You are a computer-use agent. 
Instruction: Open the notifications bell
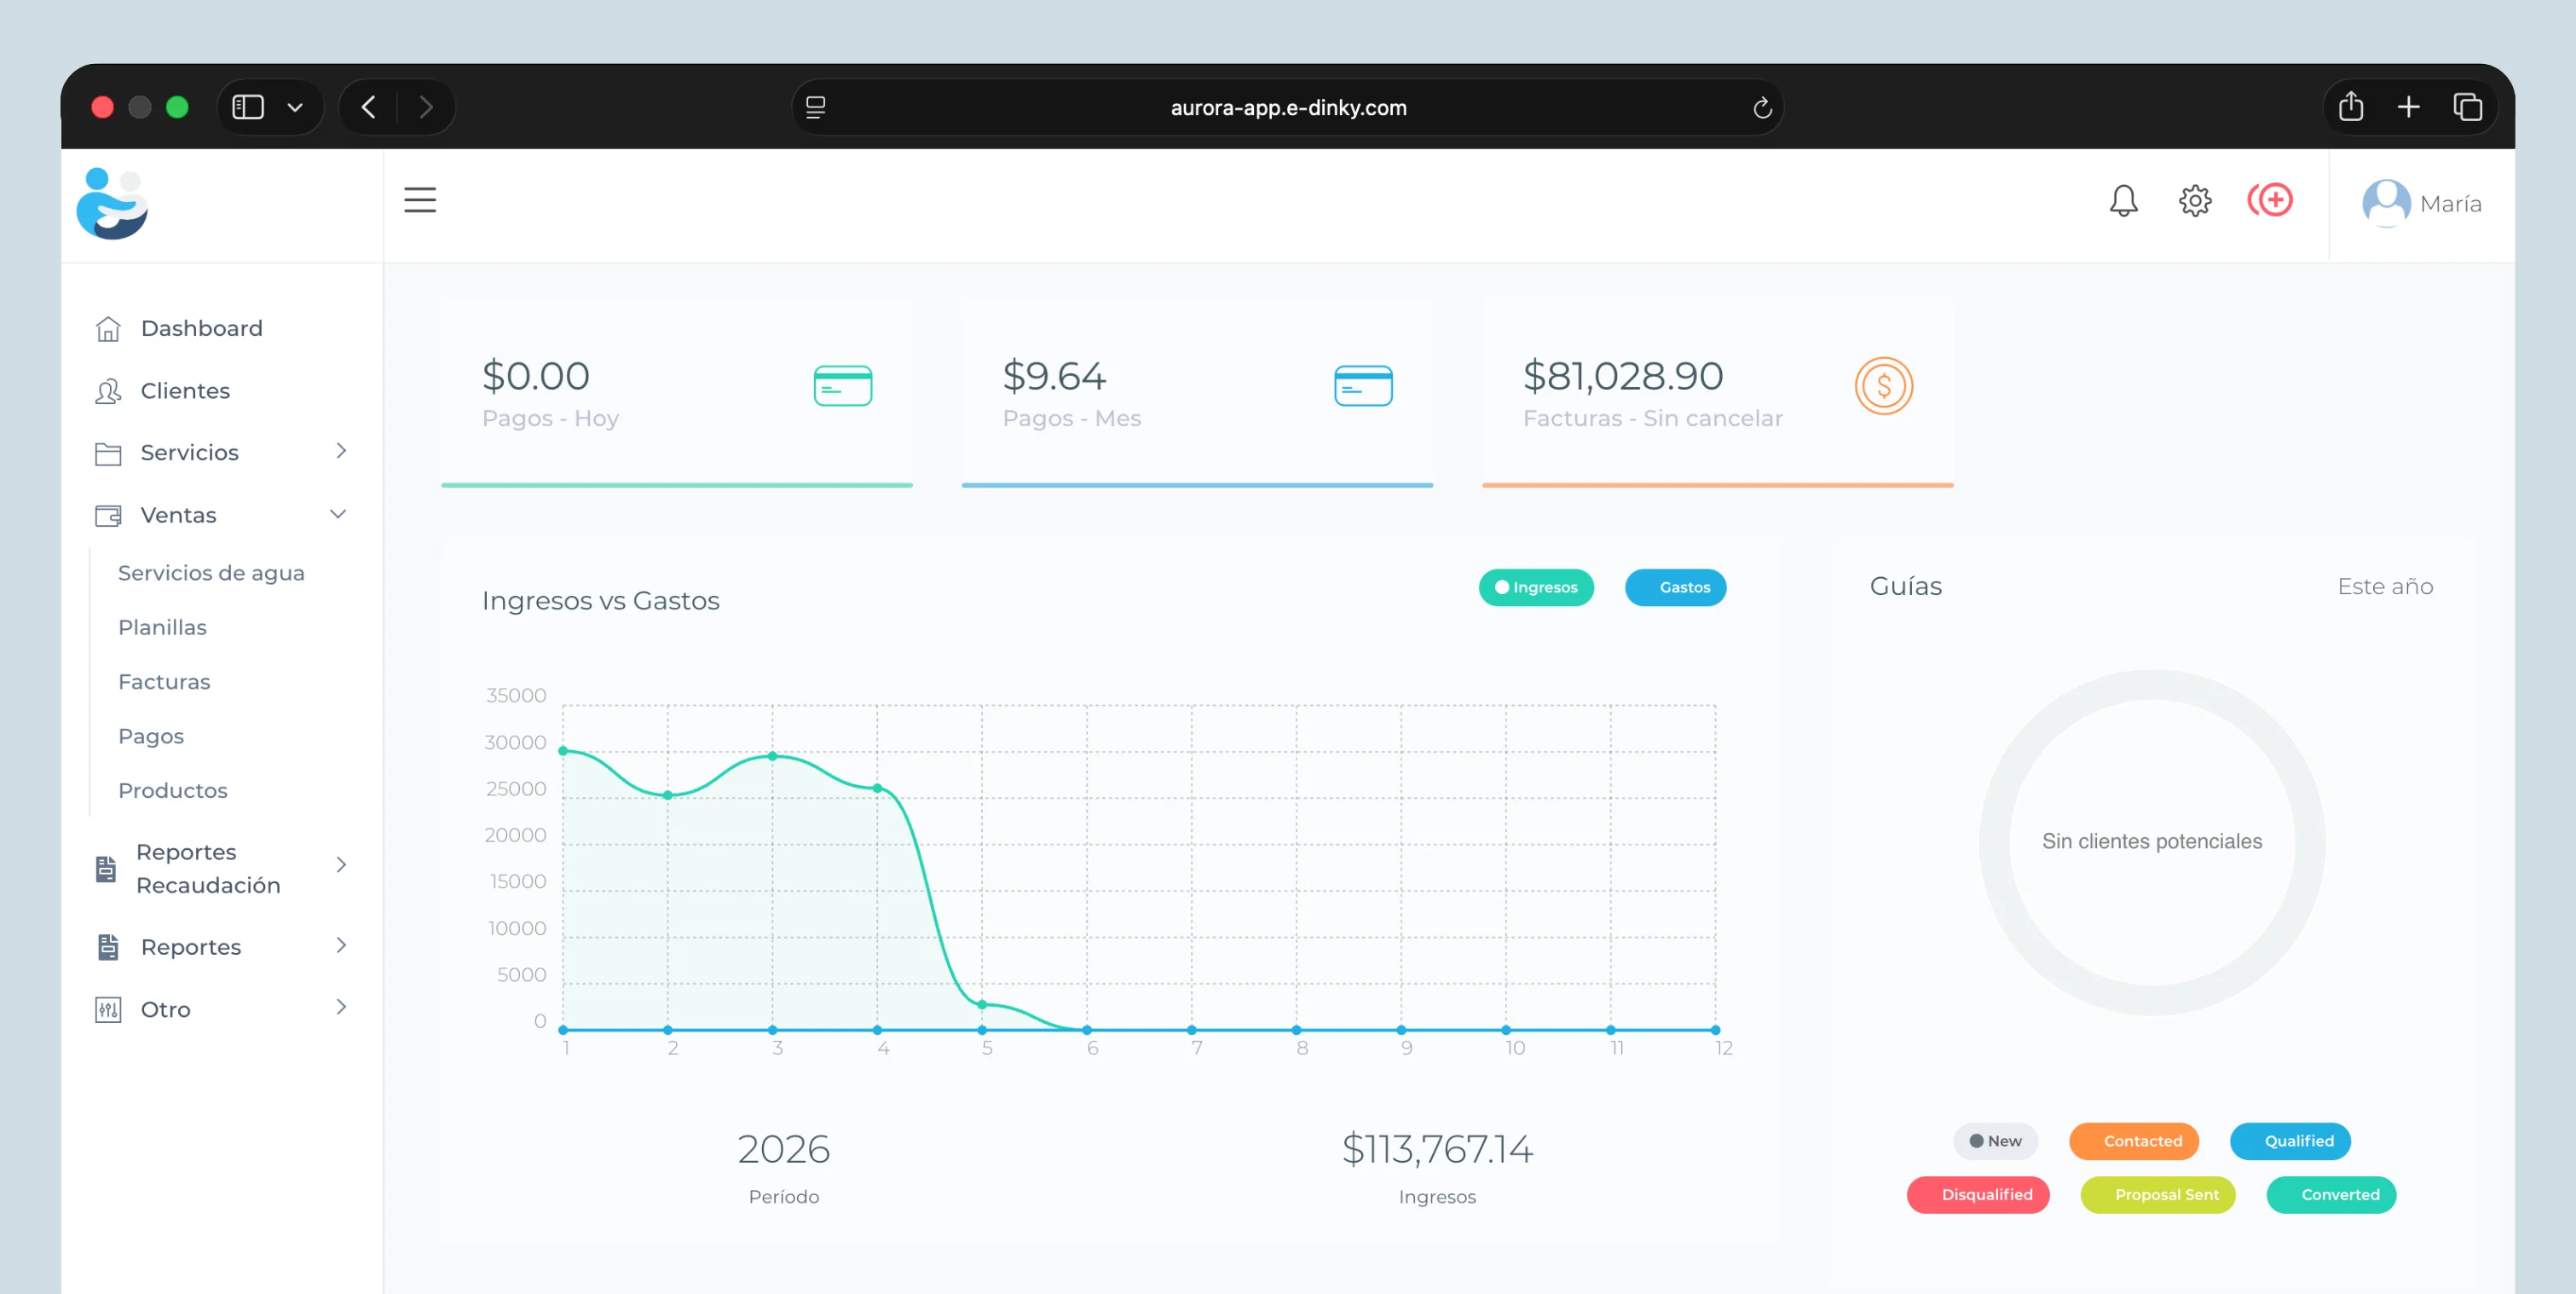[x=2123, y=201]
